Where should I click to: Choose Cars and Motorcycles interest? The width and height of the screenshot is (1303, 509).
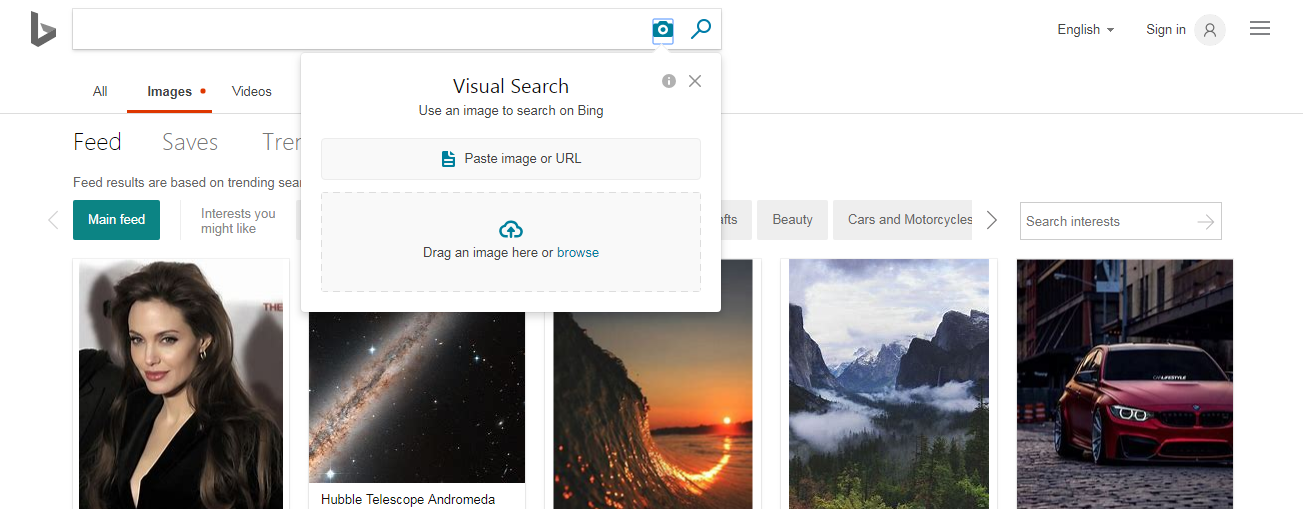(903, 220)
